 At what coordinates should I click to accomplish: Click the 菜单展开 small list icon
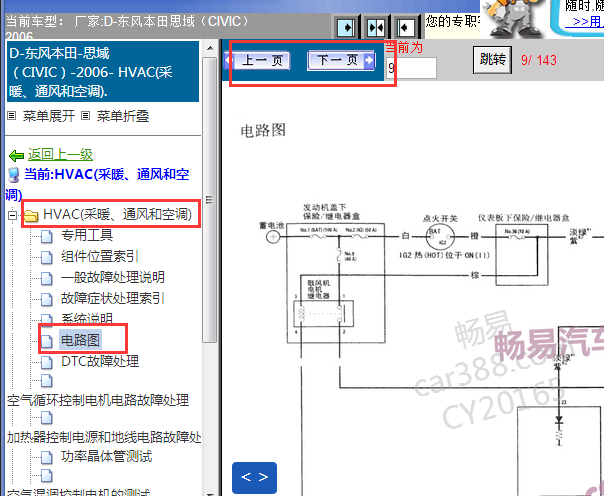(x=12, y=116)
